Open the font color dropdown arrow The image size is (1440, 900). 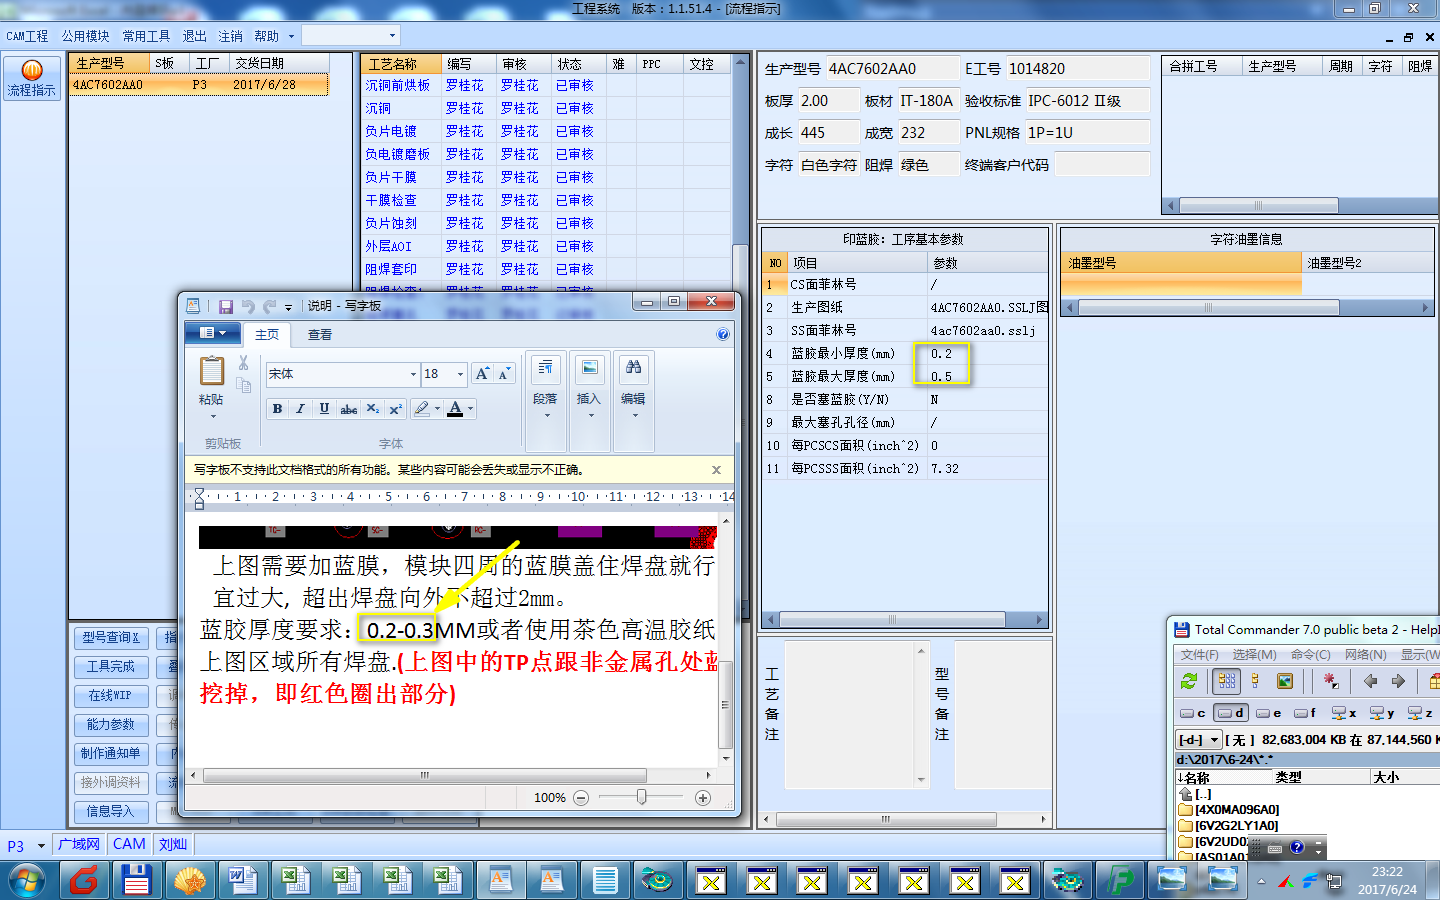471,408
